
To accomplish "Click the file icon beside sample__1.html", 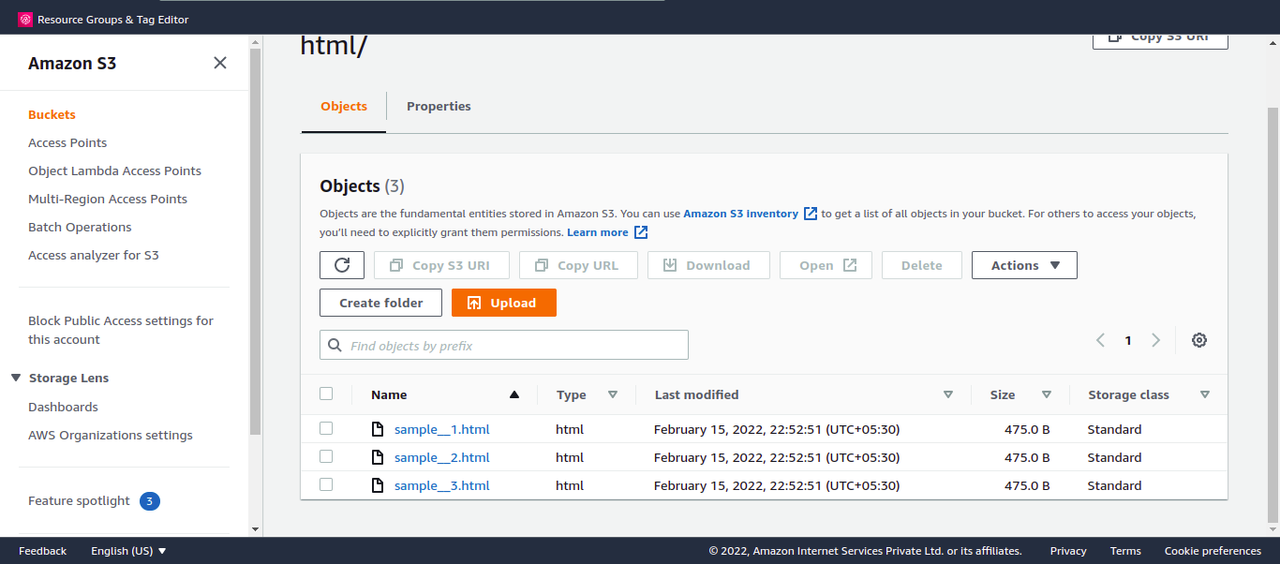I will (378, 429).
